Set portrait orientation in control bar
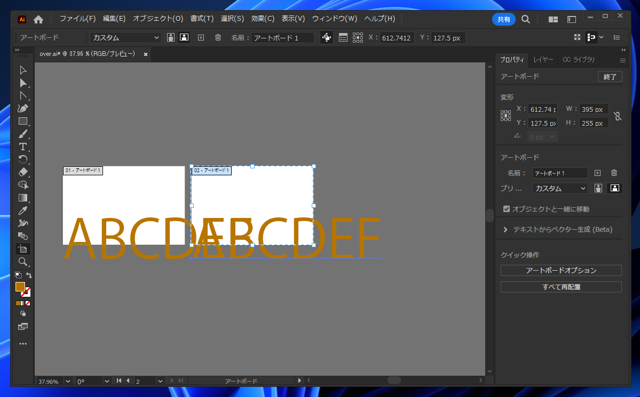 coord(171,38)
